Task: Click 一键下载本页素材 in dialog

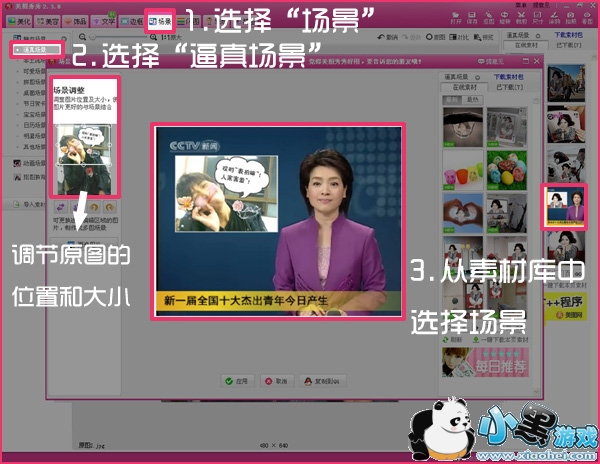Action: pos(500,340)
